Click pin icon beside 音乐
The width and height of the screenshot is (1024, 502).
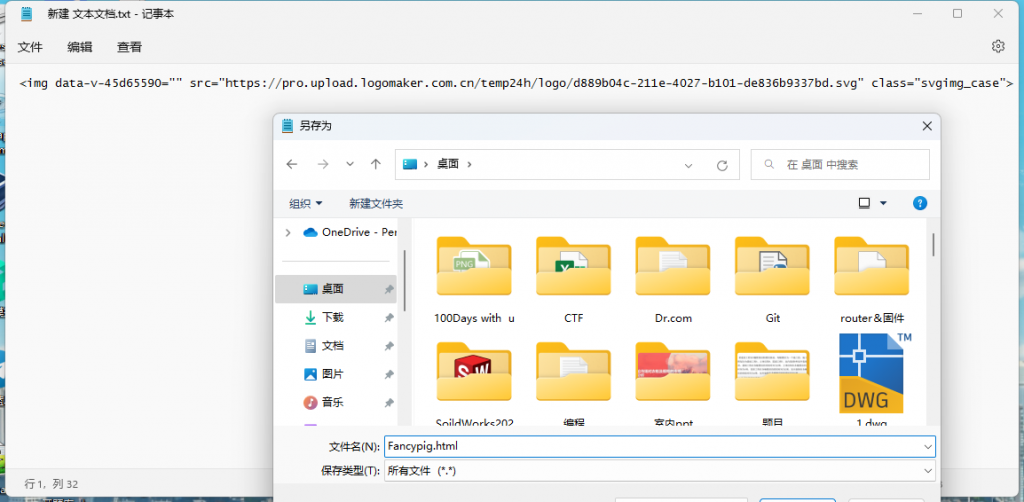(389, 403)
